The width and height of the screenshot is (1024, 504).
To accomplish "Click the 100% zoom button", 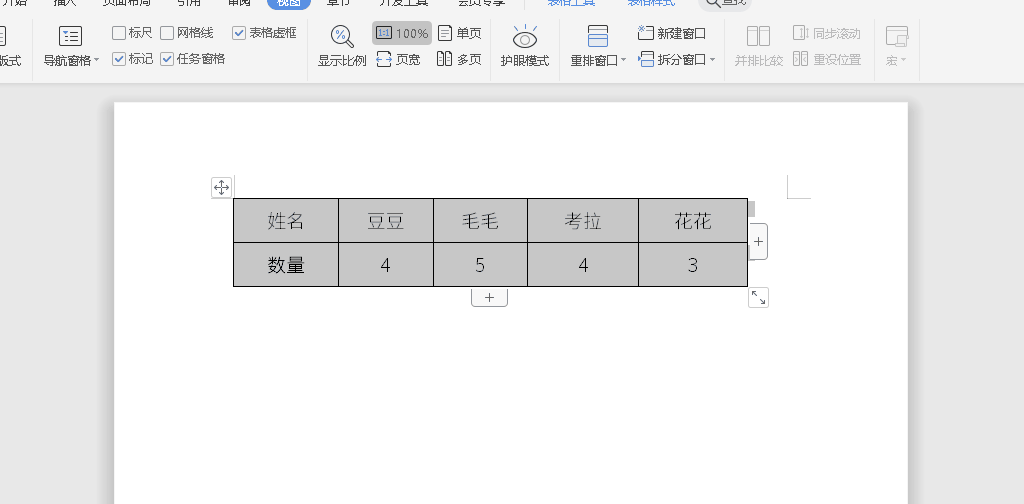I will (402, 33).
